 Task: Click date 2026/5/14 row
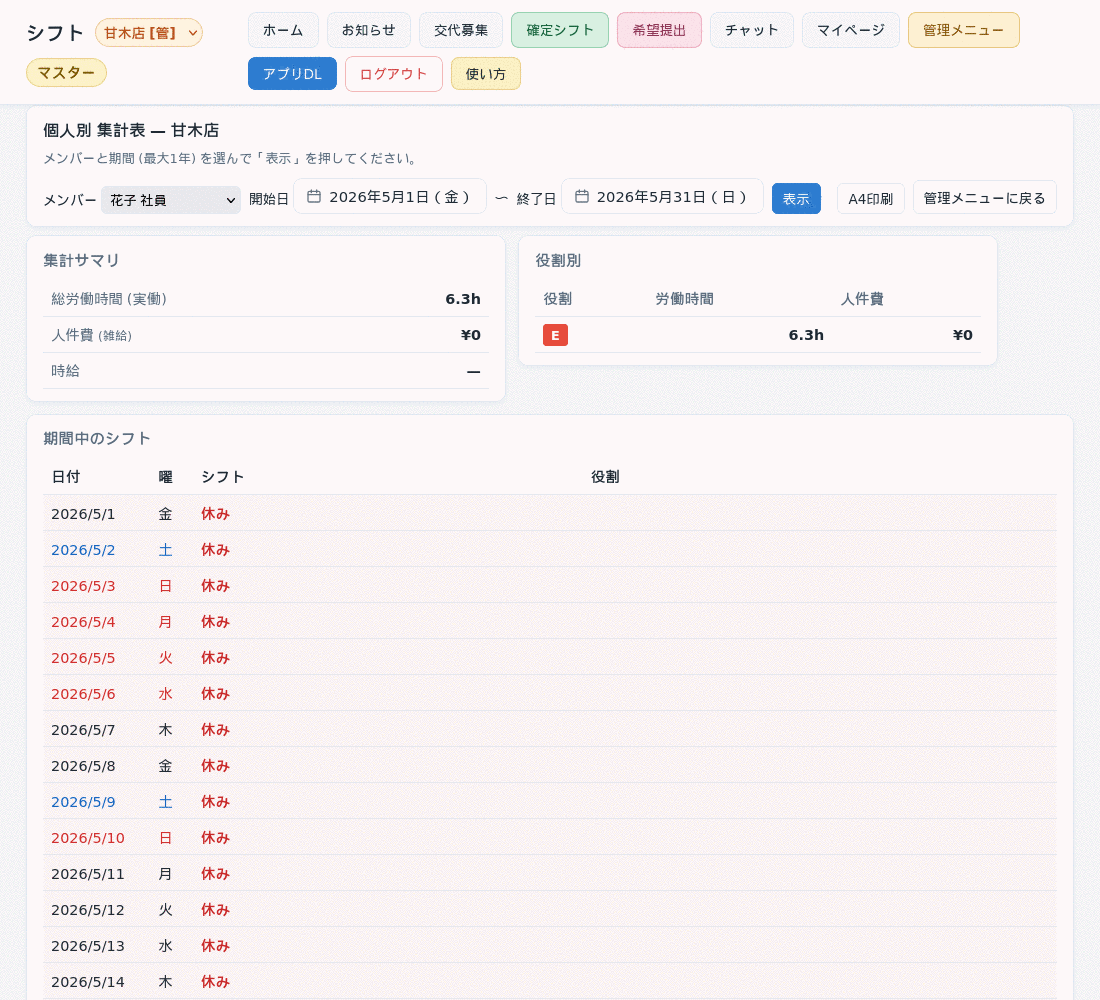[549, 981]
